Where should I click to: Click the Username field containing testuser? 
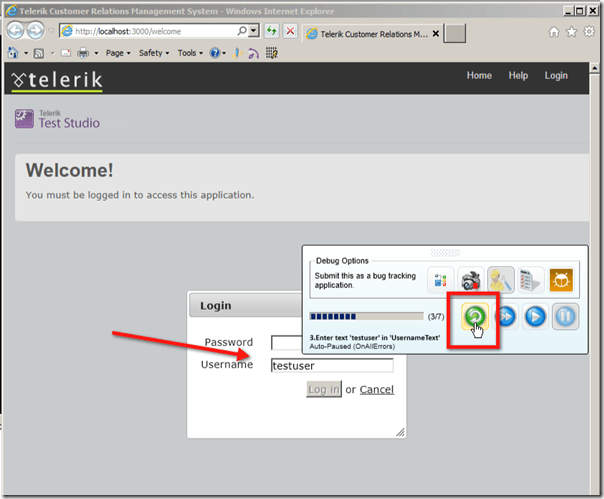332,365
